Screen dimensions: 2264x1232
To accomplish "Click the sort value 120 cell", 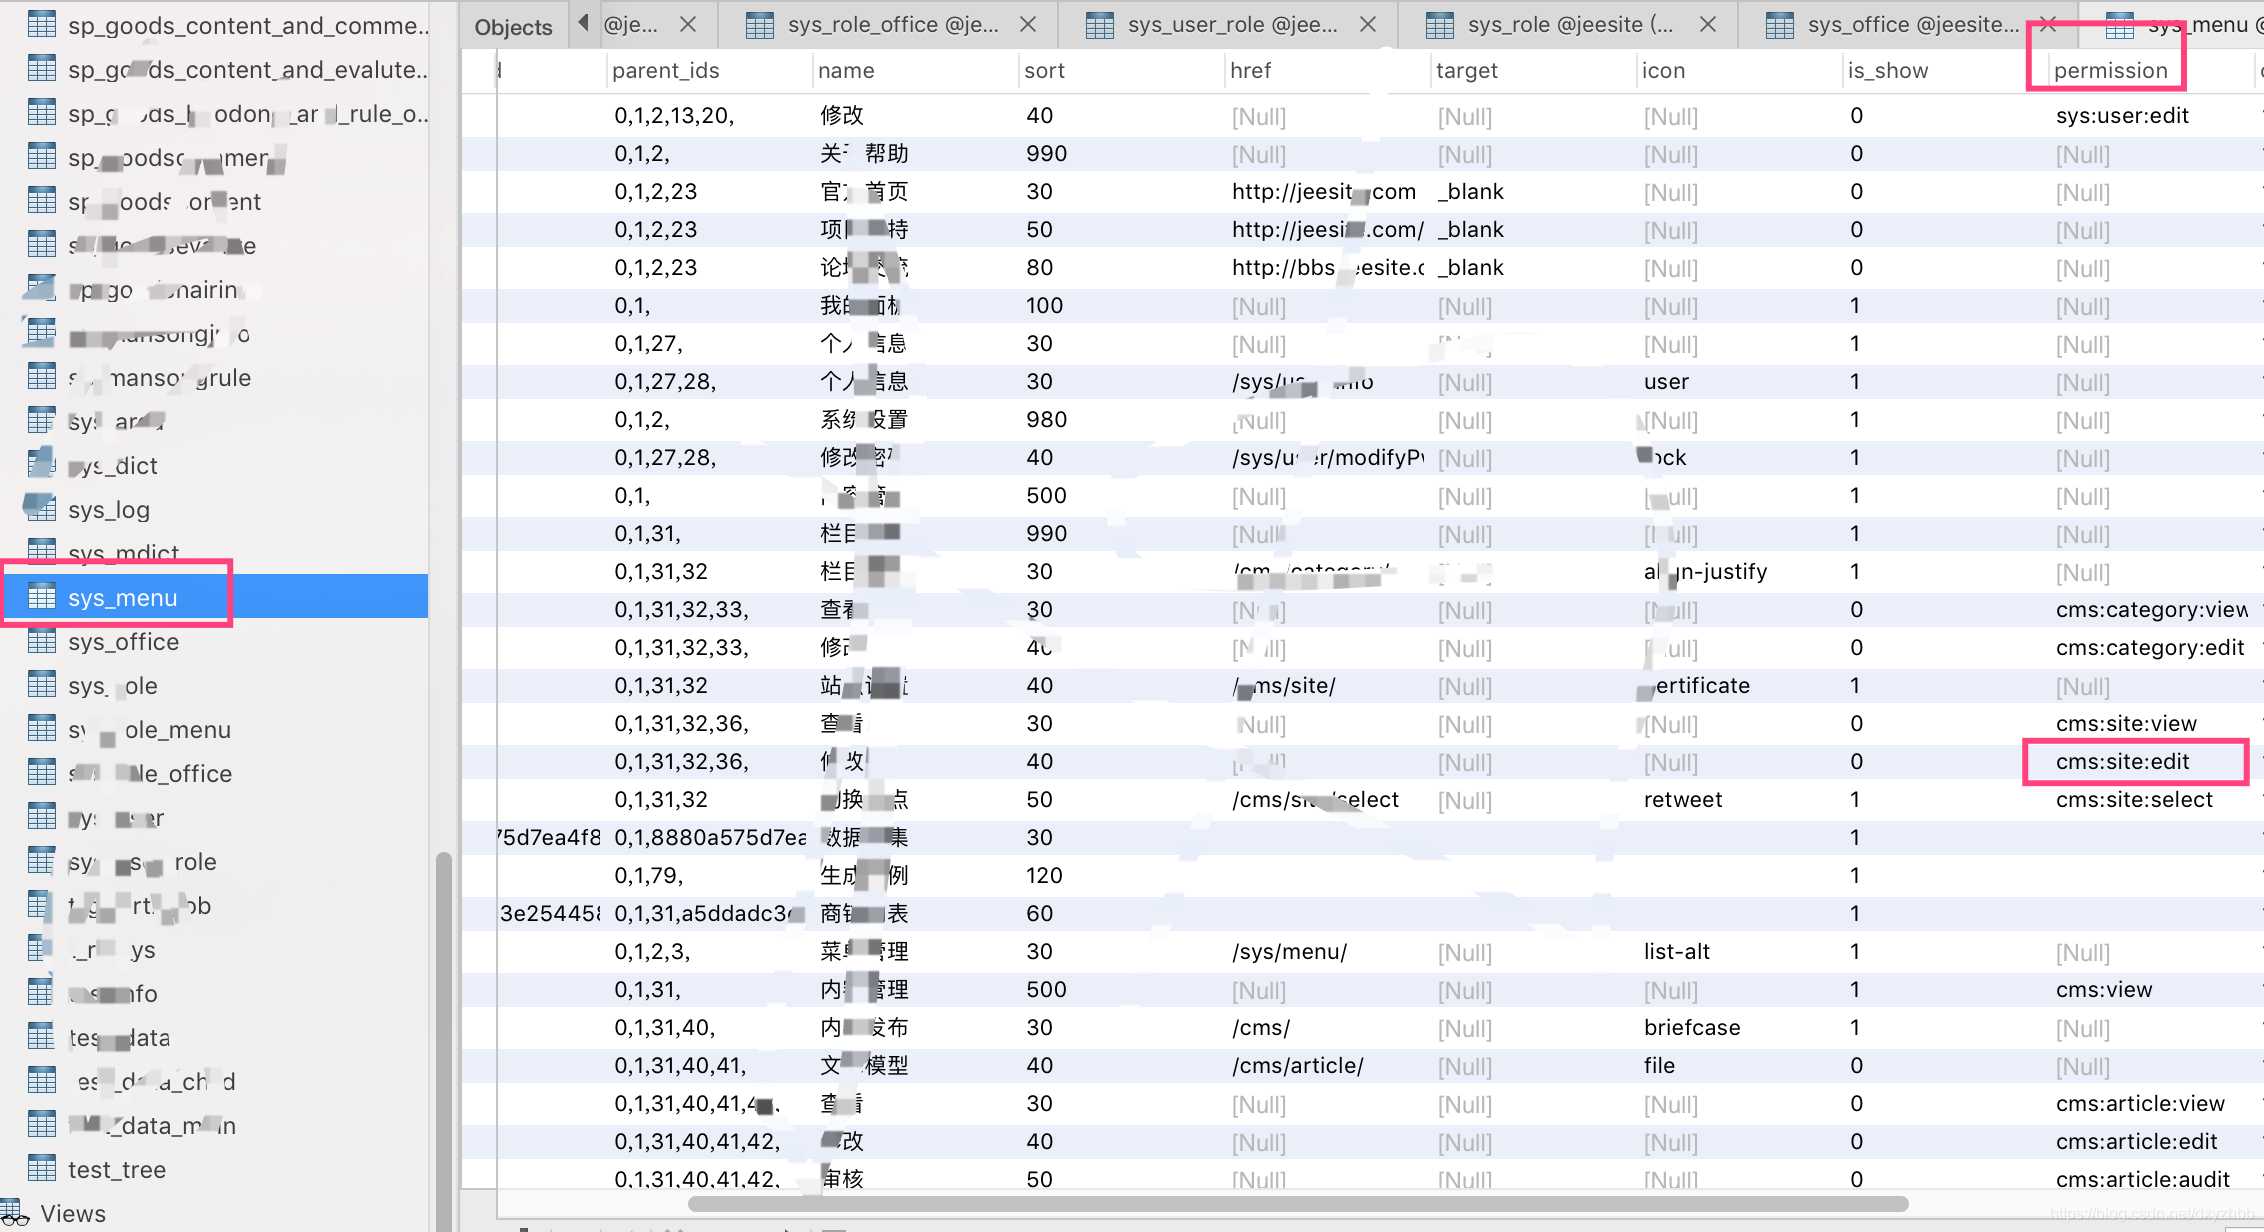I will click(x=1120, y=875).
